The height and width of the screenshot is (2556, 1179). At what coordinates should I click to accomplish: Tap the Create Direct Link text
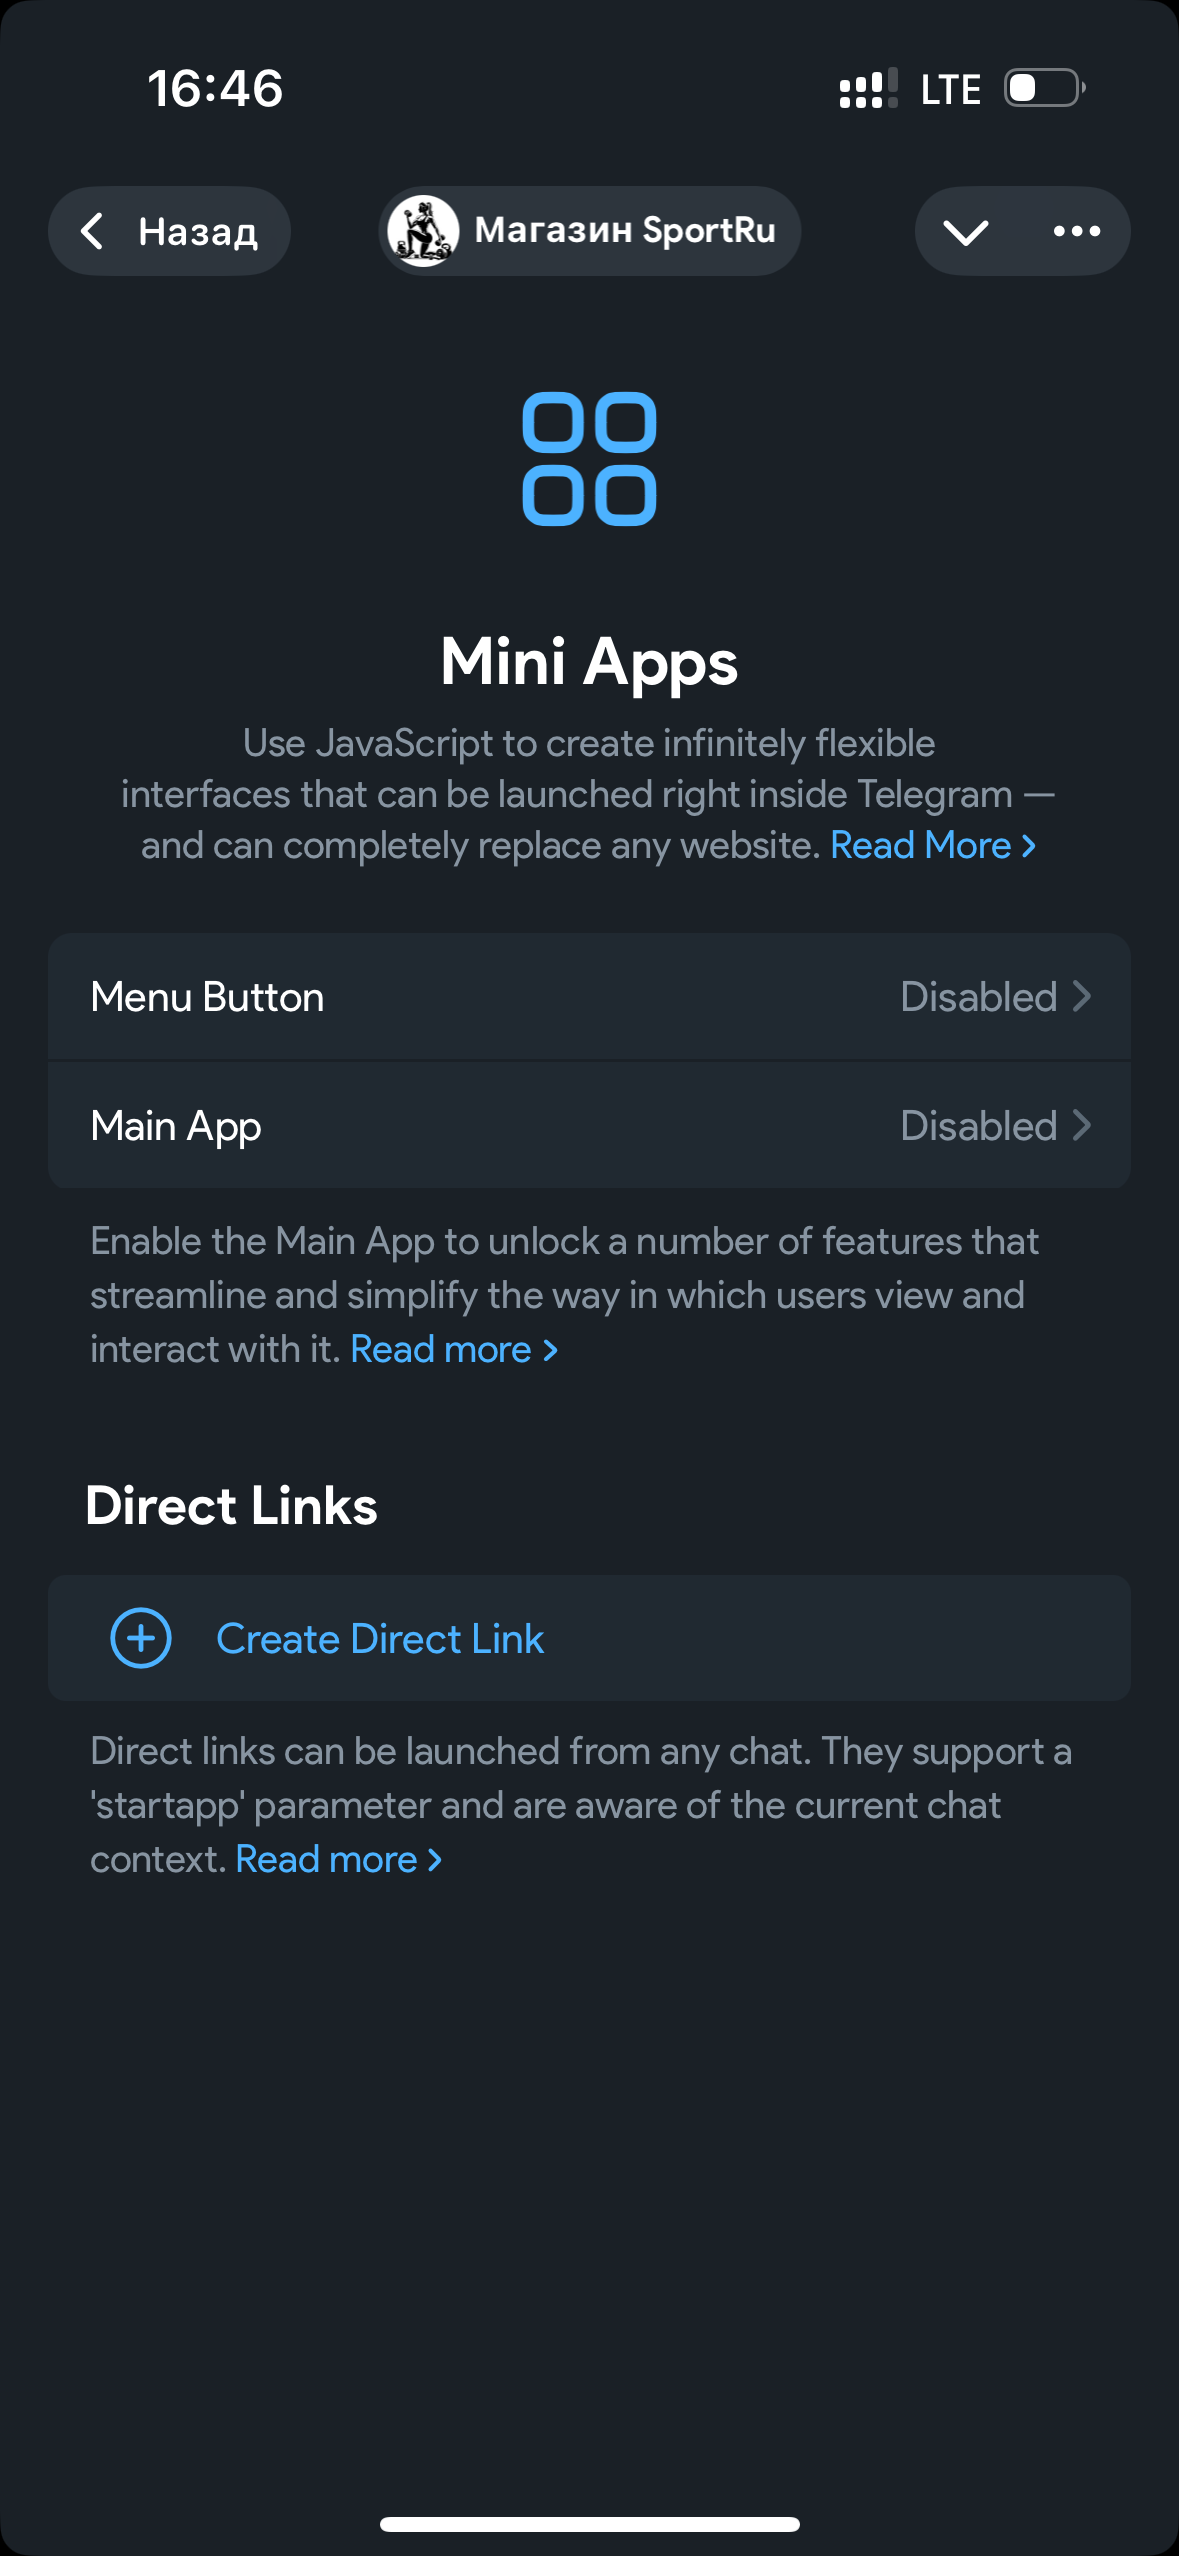[x=380, y=1639]
